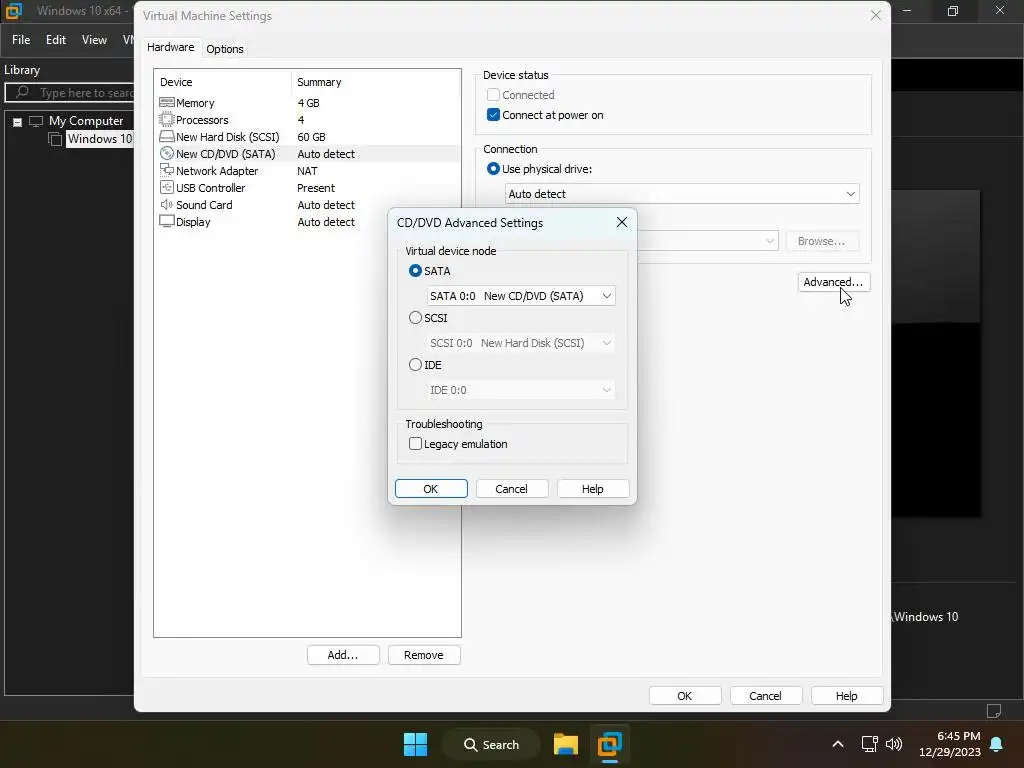The image size is (1024, 768).
Task: Click the Display monitor icon
Action: (167, 221)
